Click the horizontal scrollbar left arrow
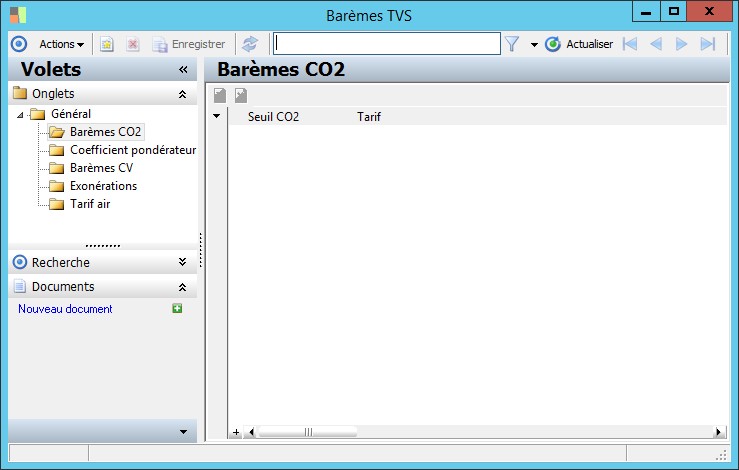The width and height of the screenshot is (739, 470). click(251, 432)
